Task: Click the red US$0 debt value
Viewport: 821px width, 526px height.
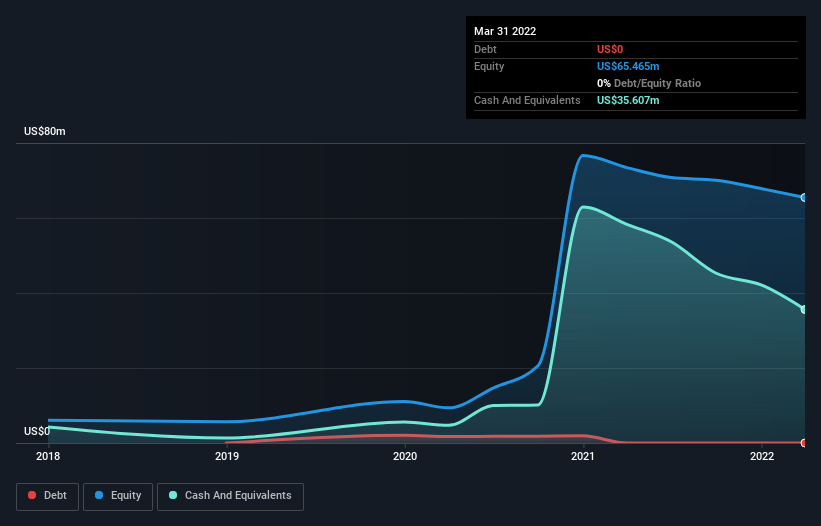Action: tap(610, 49)
